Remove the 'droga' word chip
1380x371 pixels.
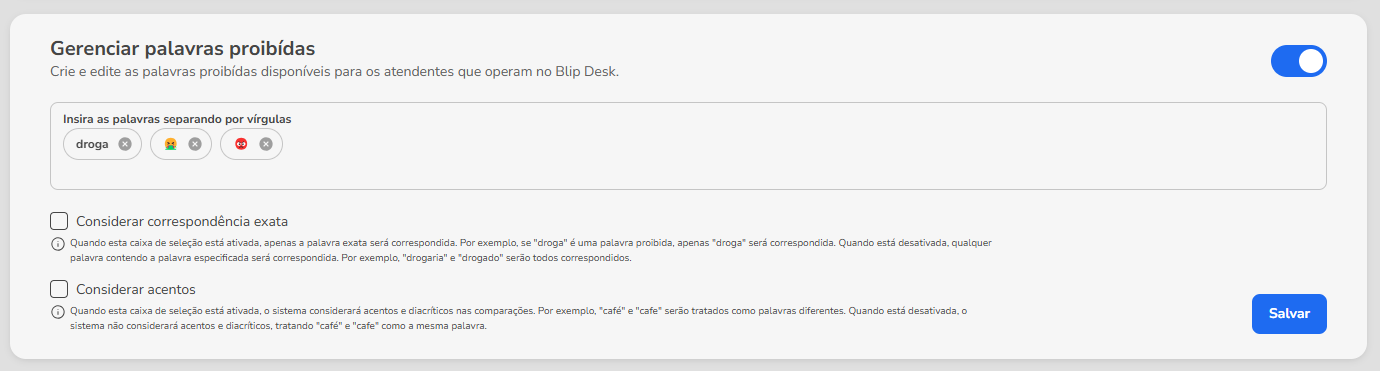pyautogui.click(x=124, y=144)
